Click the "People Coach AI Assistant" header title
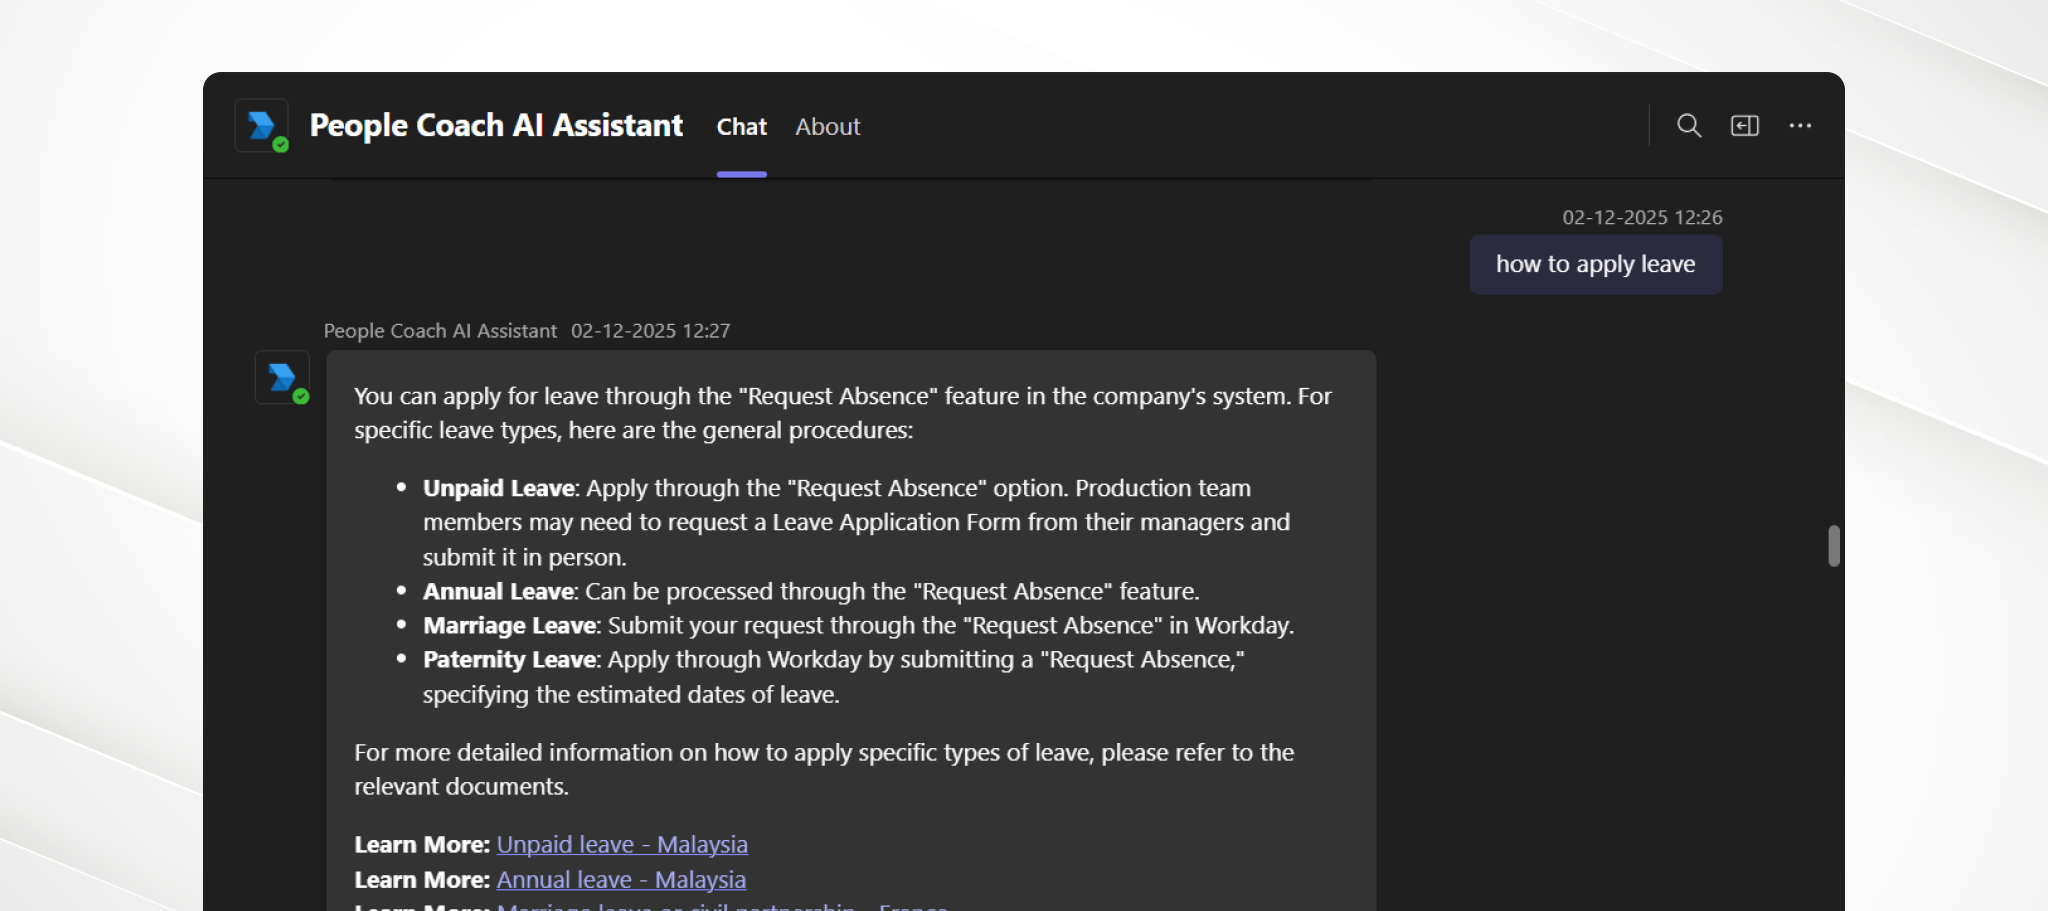Image resolution: width=2048 pixels, height=911 pixels. click(496, 126)
